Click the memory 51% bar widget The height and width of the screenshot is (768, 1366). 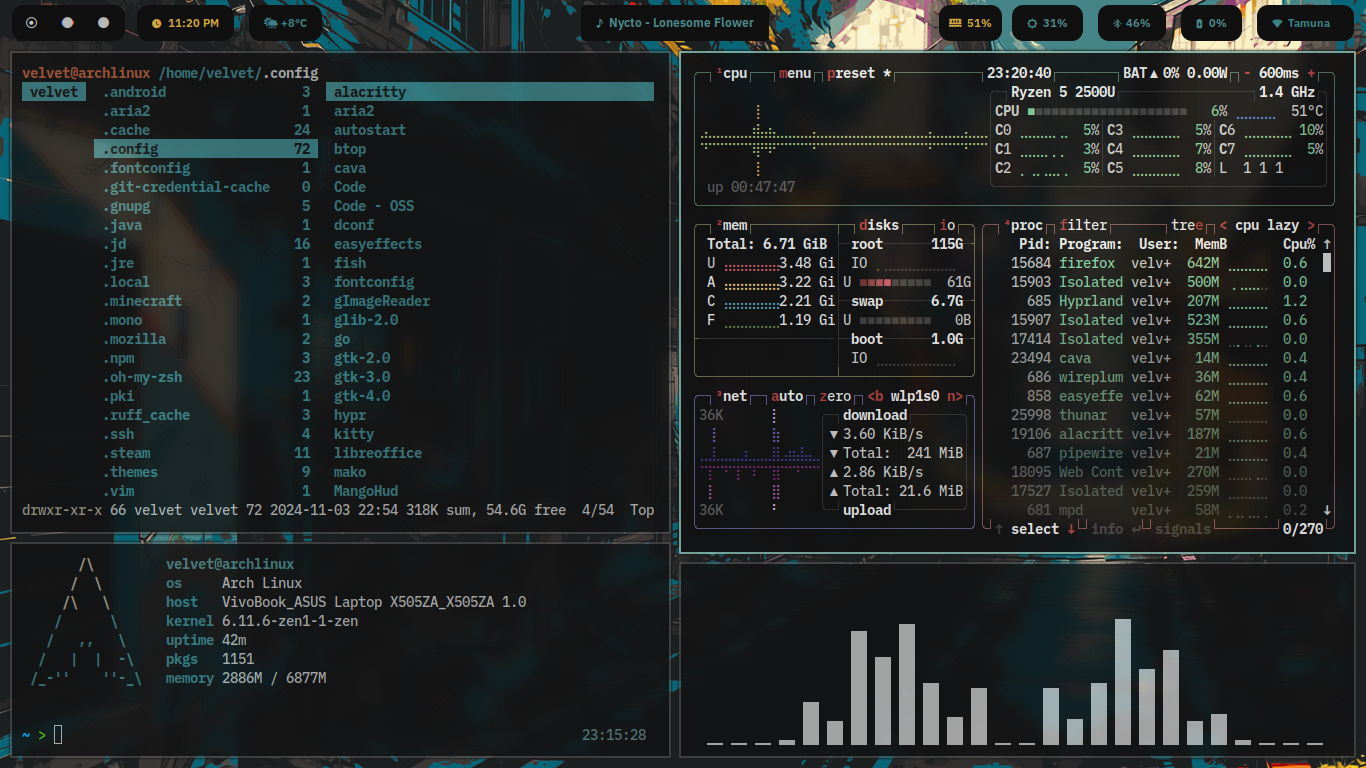pyautogui.click(x=970, y=23)
